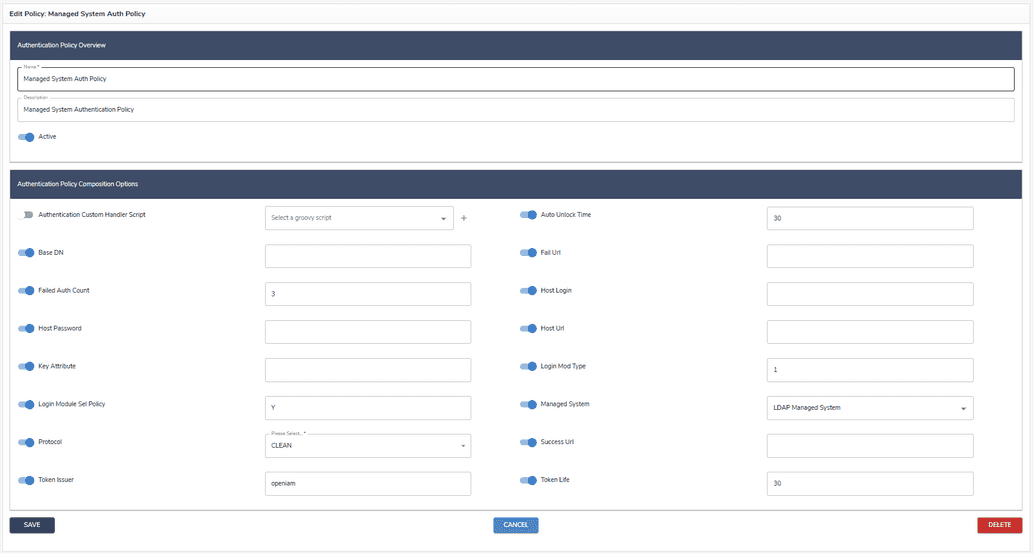This screenshot has width=1035, height=557.
Task: Click the policy Name input field
Action: [x=516, y=79]
